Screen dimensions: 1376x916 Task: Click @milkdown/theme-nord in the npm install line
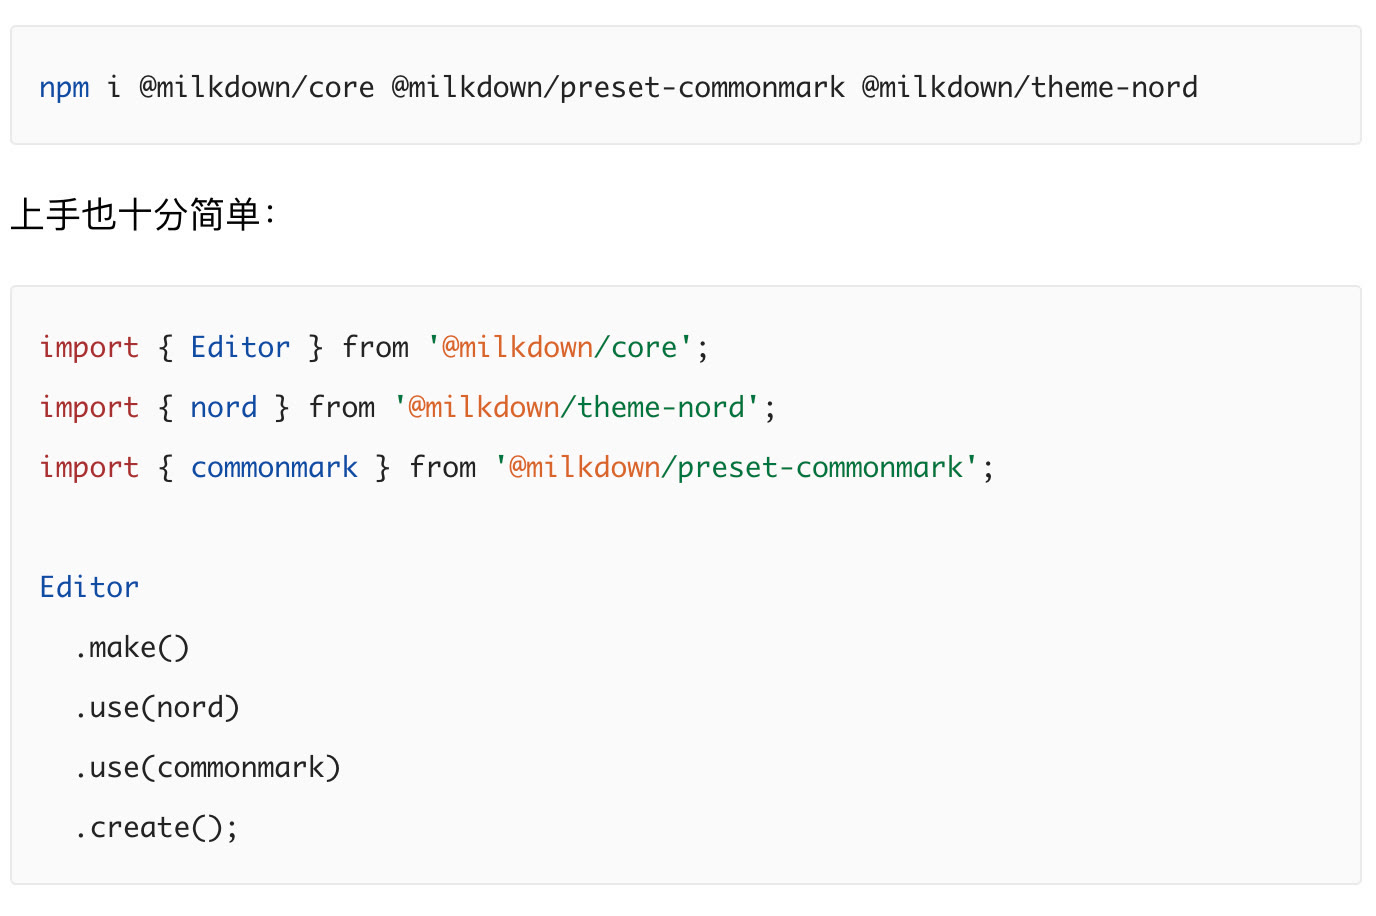1029,88
